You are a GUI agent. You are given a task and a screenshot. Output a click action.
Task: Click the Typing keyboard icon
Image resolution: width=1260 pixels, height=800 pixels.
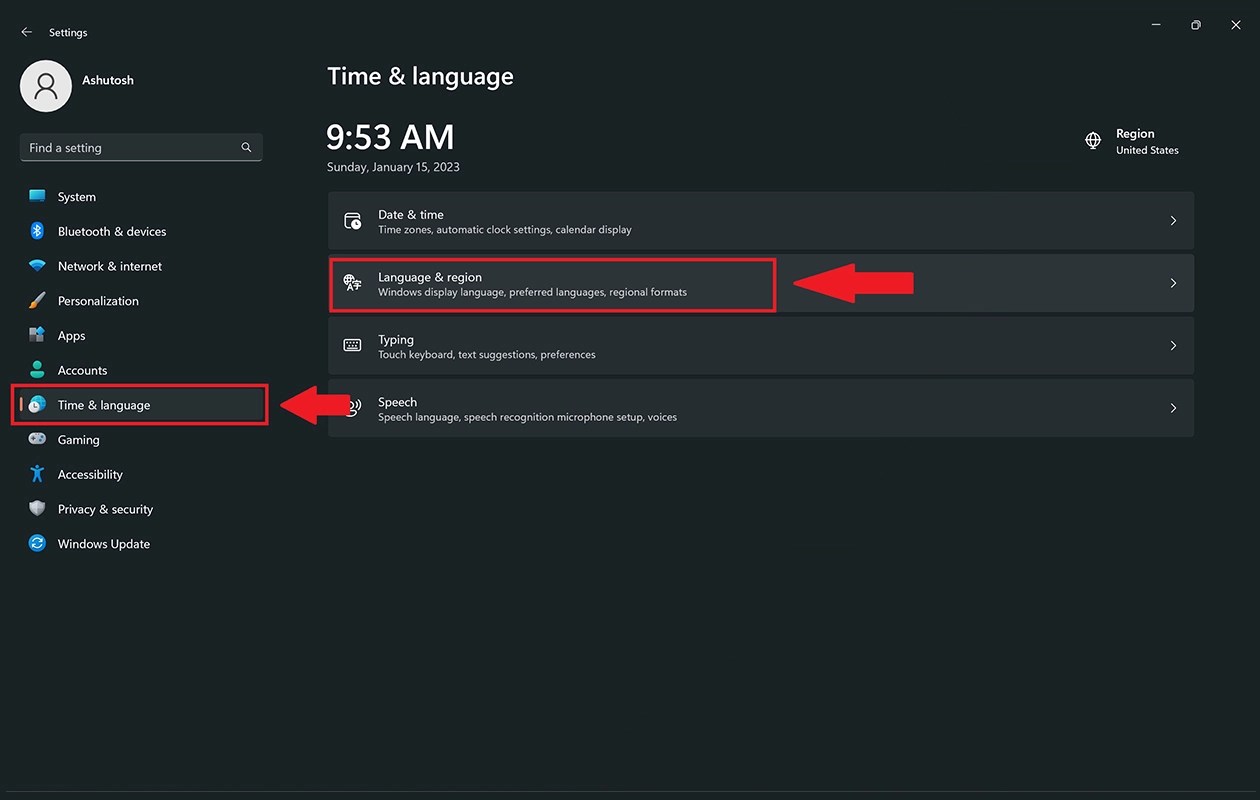pos(353,346)
